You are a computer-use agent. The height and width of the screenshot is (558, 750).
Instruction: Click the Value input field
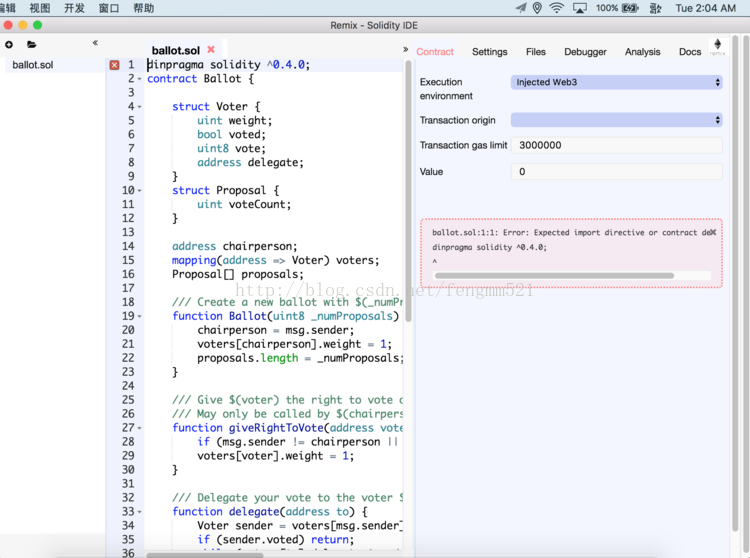pos(617,172)
